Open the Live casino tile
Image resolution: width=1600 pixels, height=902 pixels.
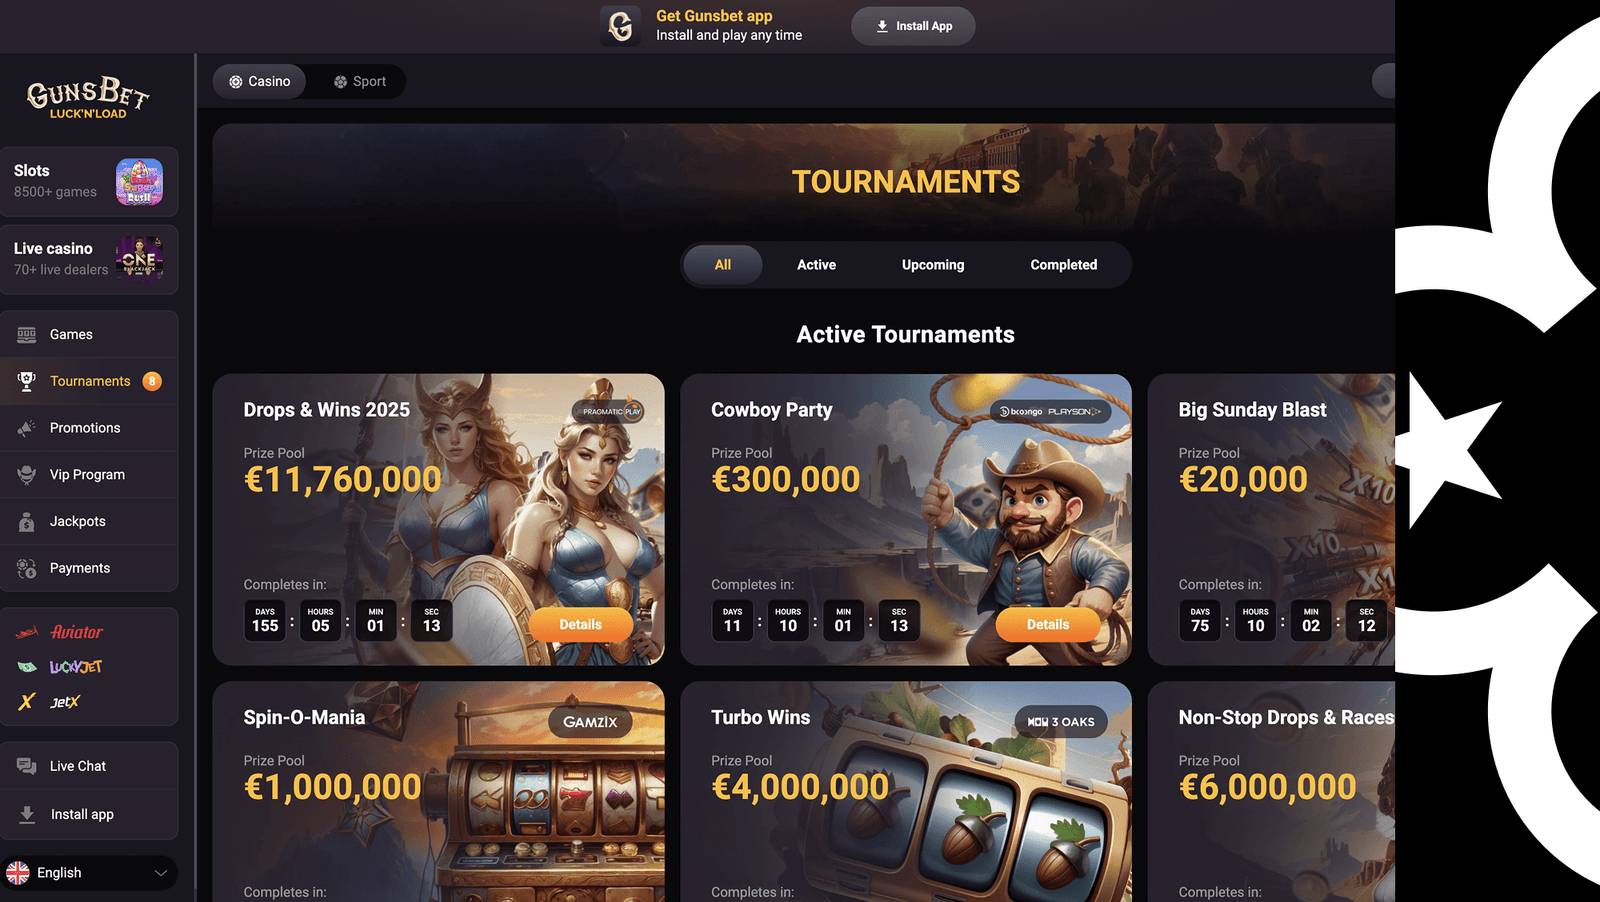[89, 259]
